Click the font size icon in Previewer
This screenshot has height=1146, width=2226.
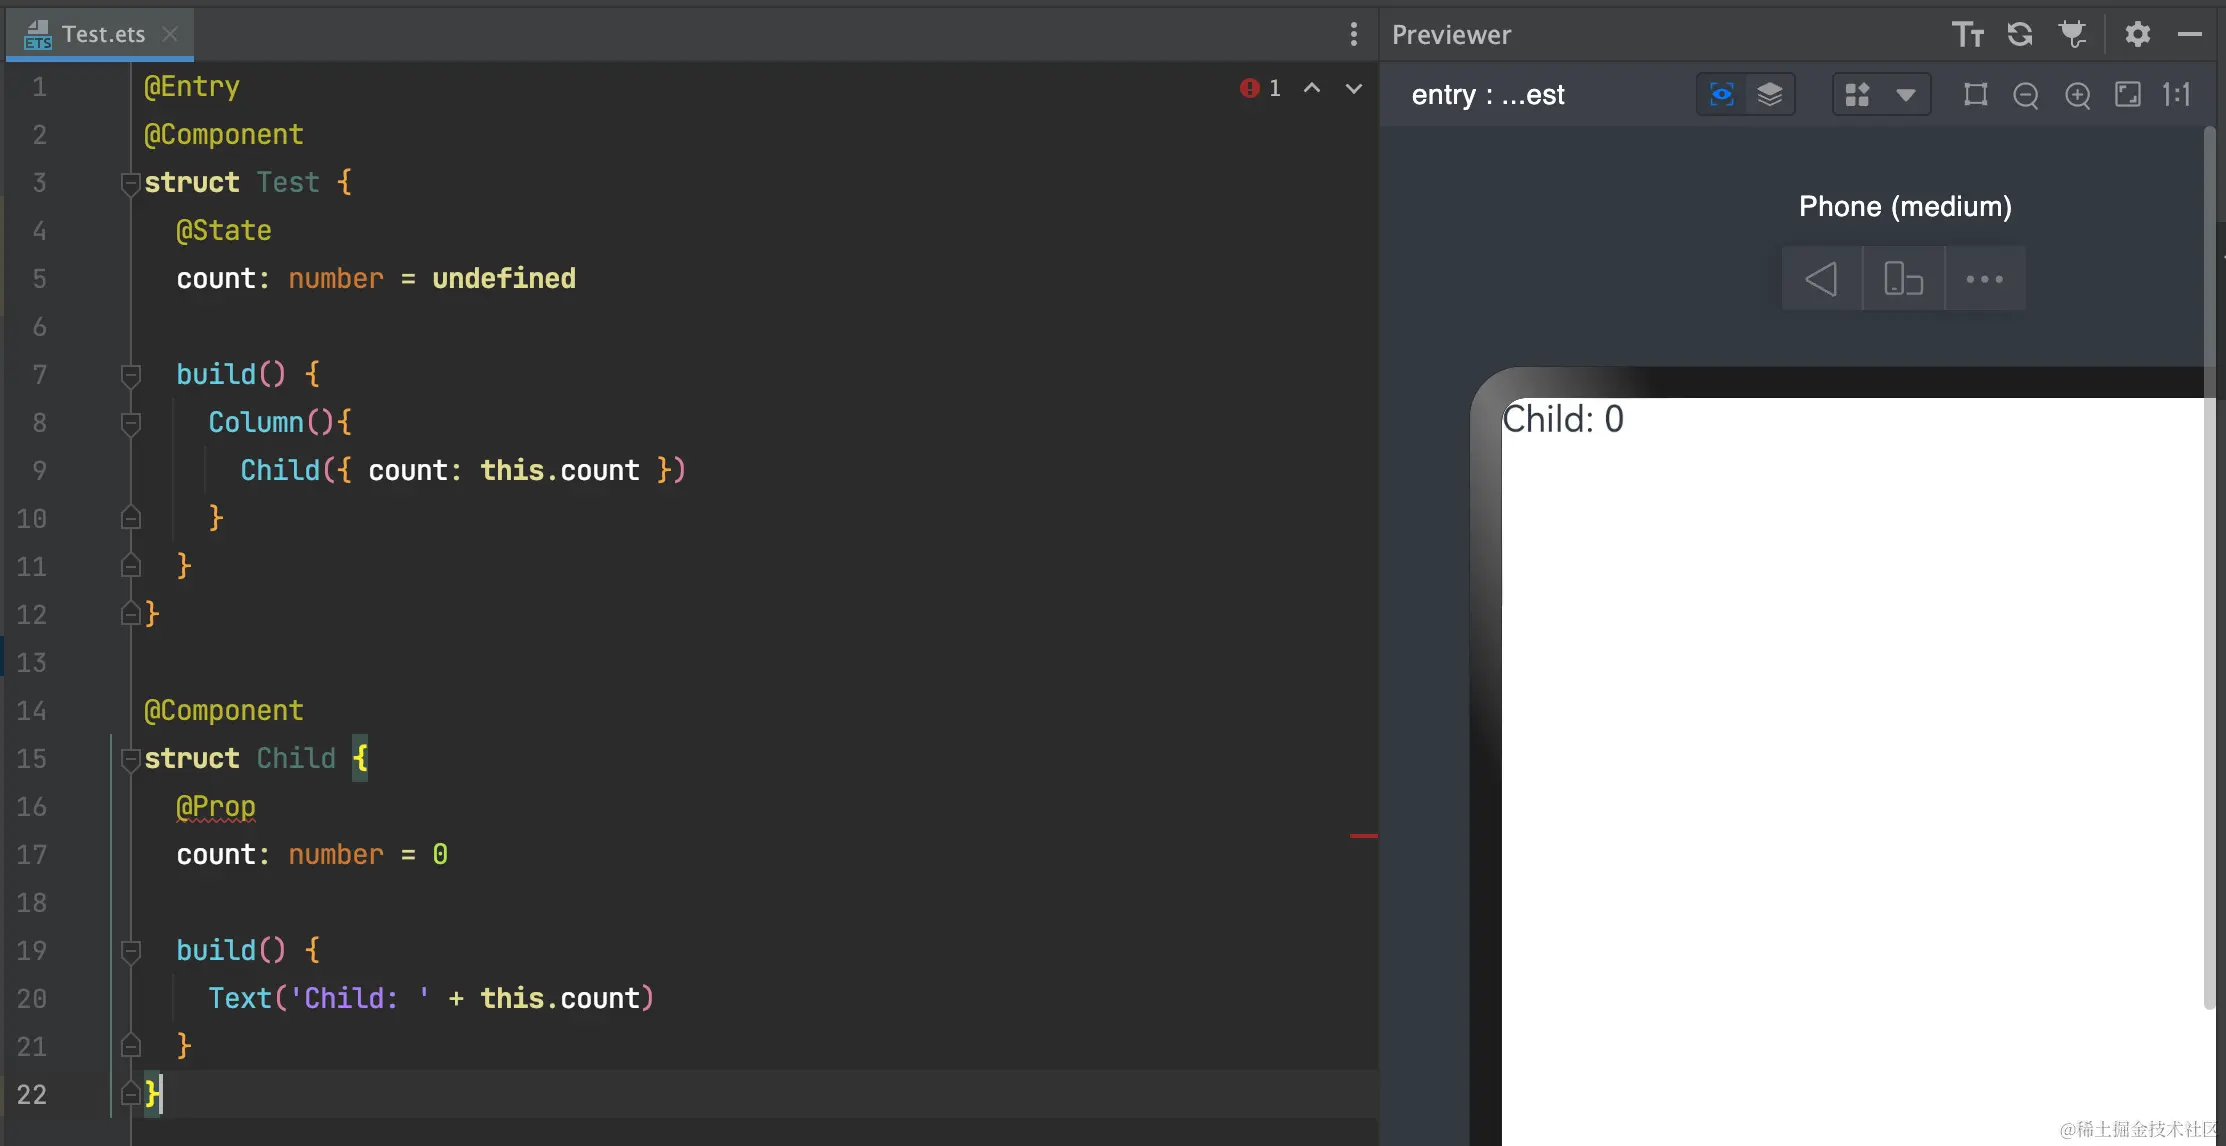pyautogui.click(x=1967, y=35)
